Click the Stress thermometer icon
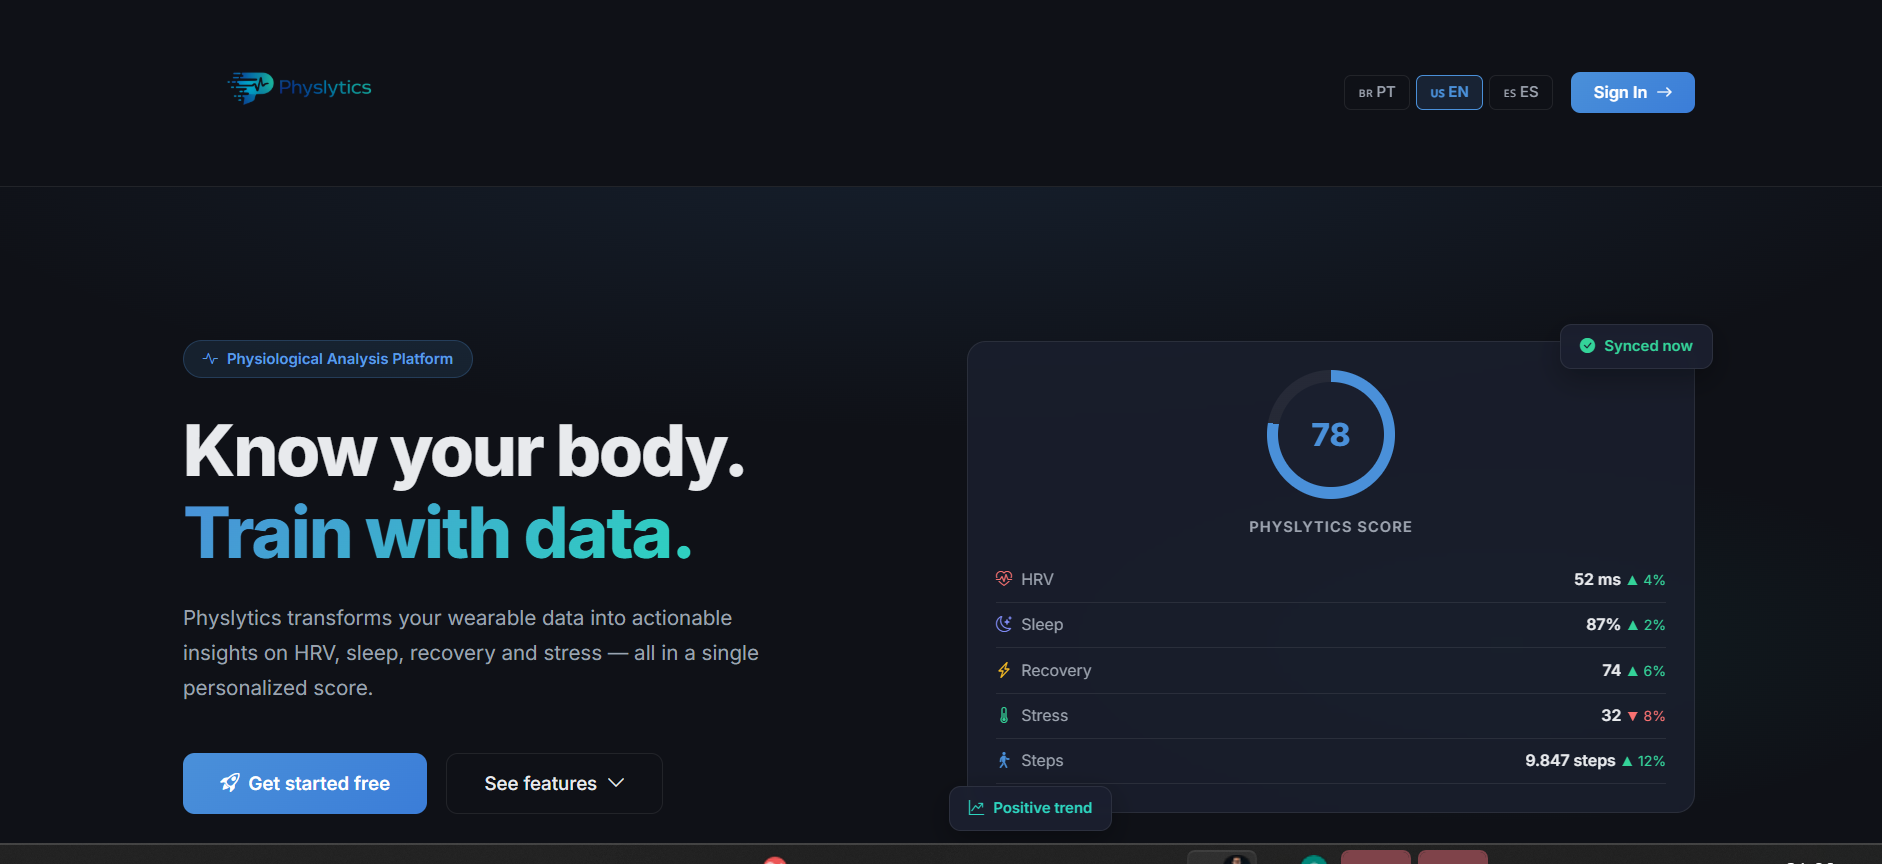Image resolution: width=1882 pixels, height=864 pixels. (1004, 715)
